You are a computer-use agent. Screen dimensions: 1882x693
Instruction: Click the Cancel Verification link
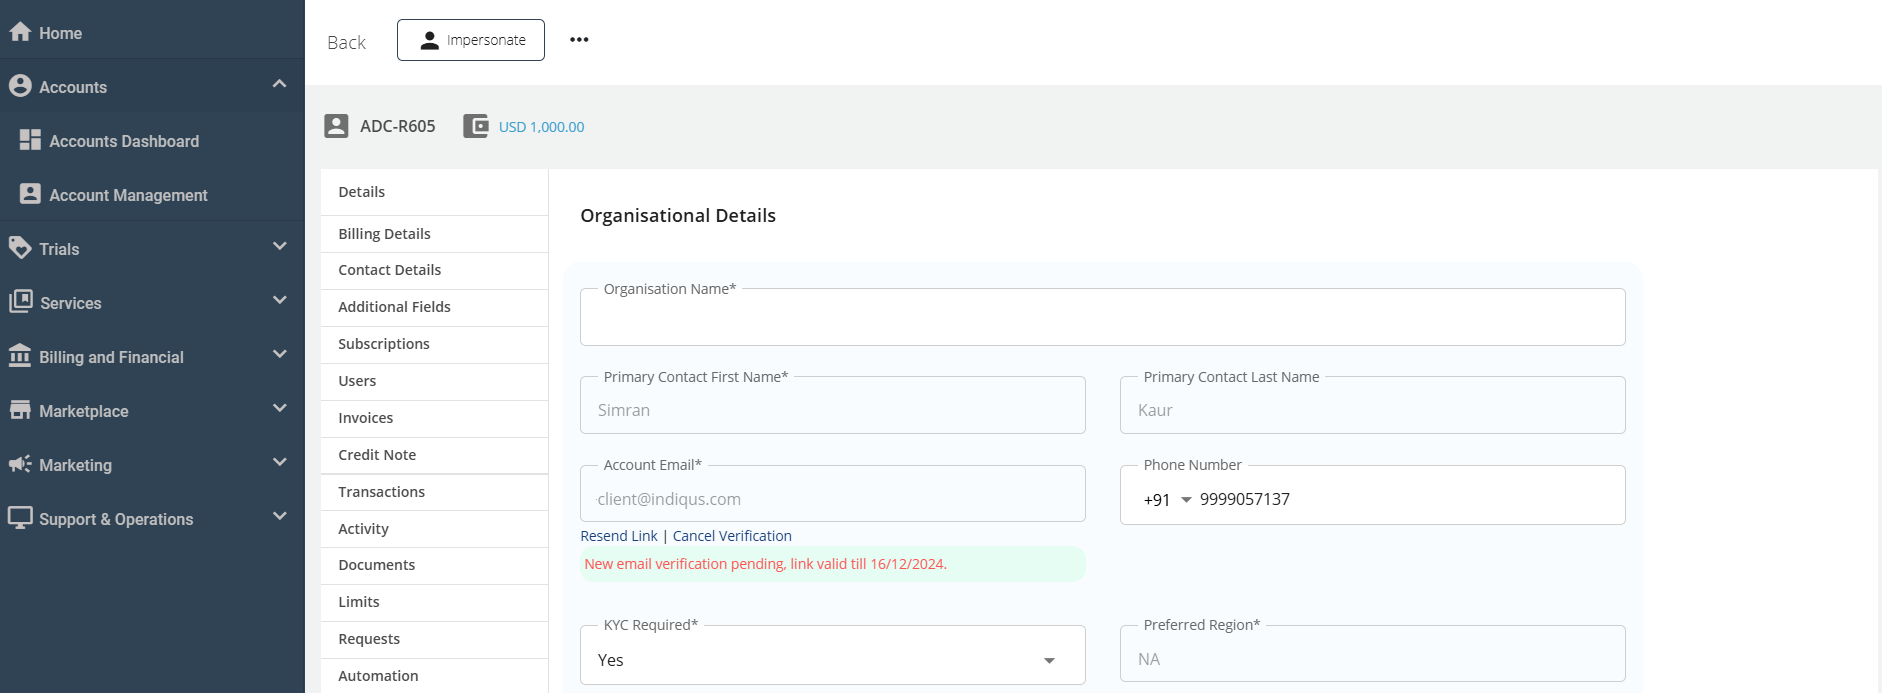coord(732,536)
